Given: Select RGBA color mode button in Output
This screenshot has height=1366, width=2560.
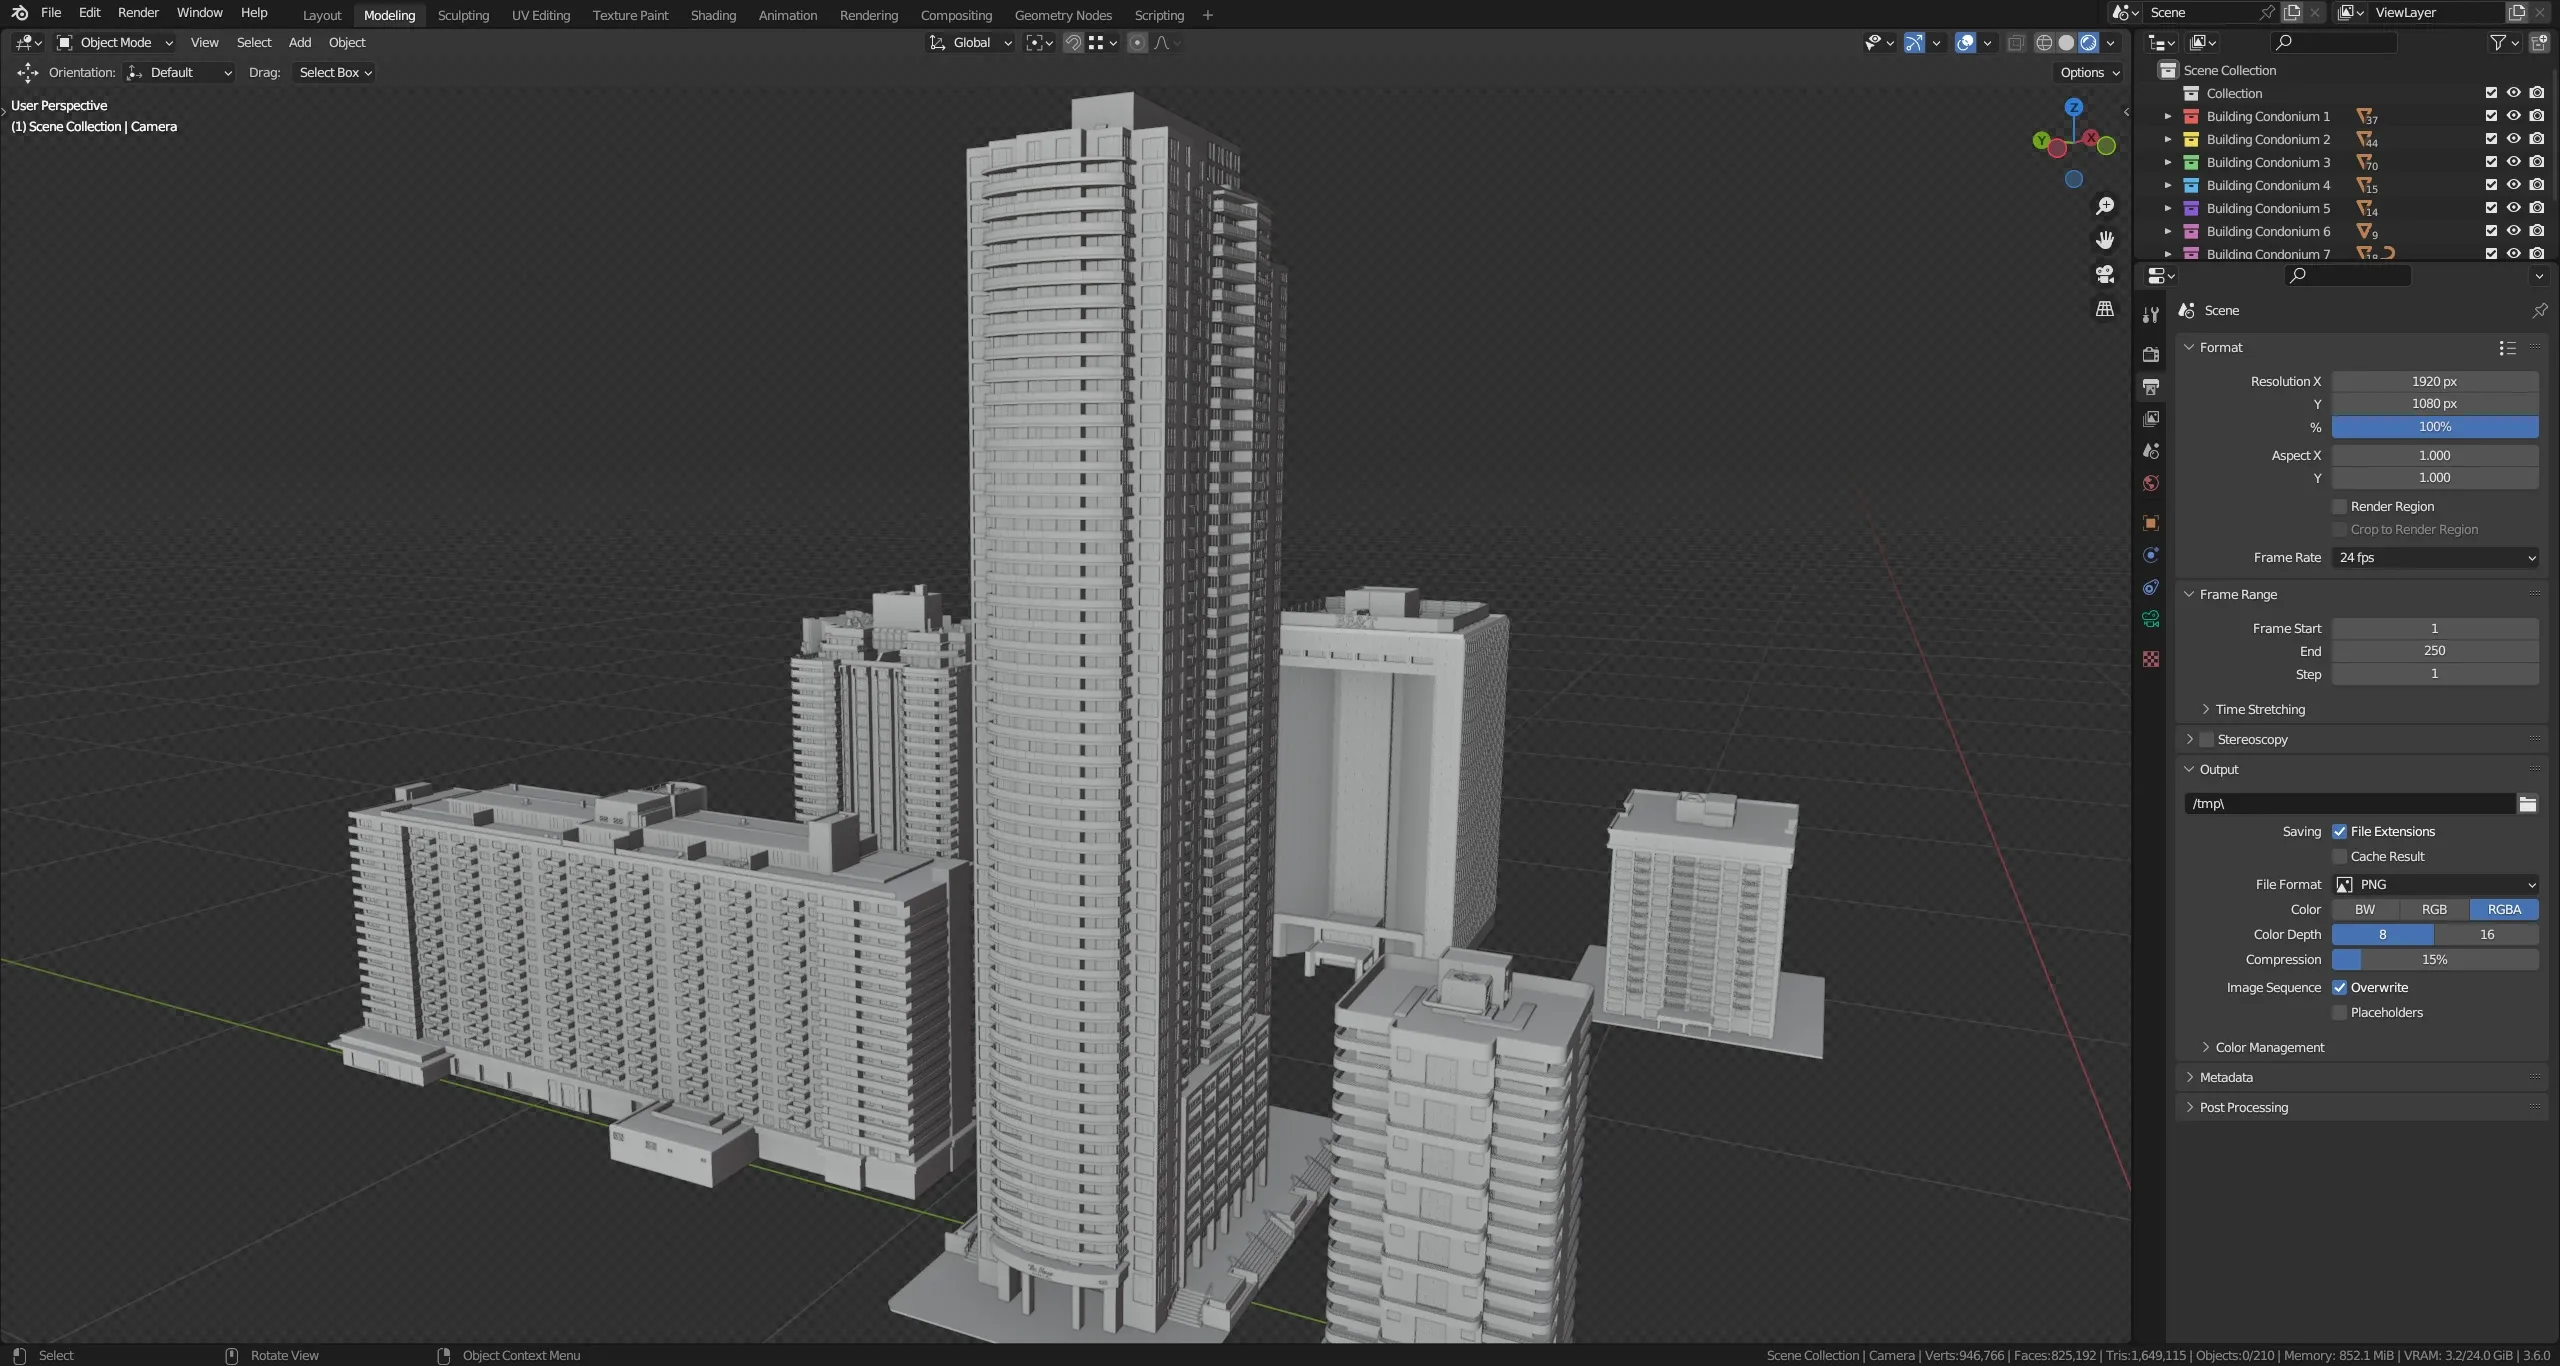Looking at the screenshot, I should point(2502,909).
